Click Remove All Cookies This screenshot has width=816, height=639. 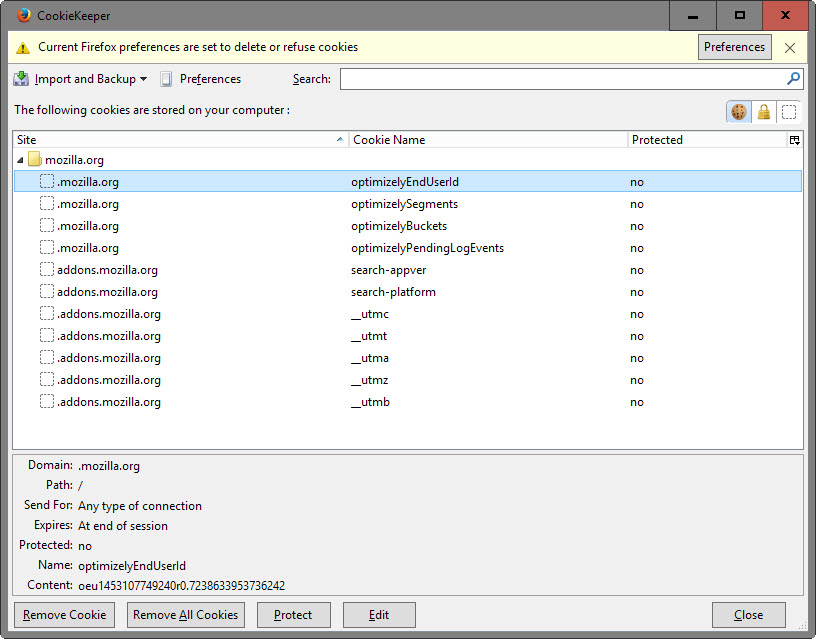pyautogui.click(x=185, y=615)
